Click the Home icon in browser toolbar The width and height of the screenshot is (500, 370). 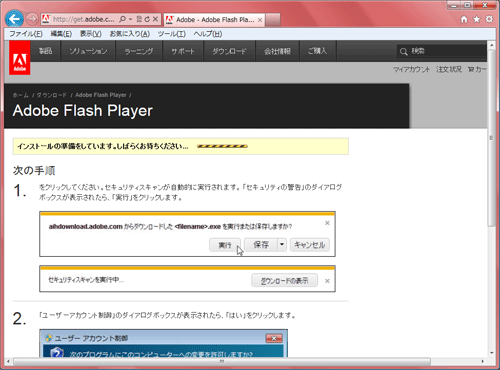[464, 19]
